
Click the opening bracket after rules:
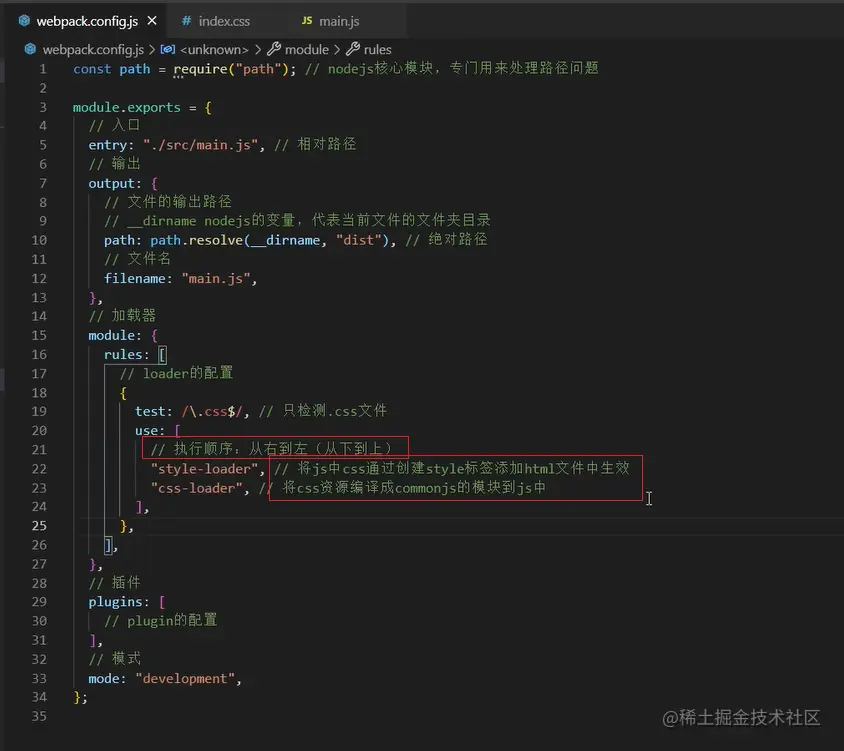coord(162,355)
